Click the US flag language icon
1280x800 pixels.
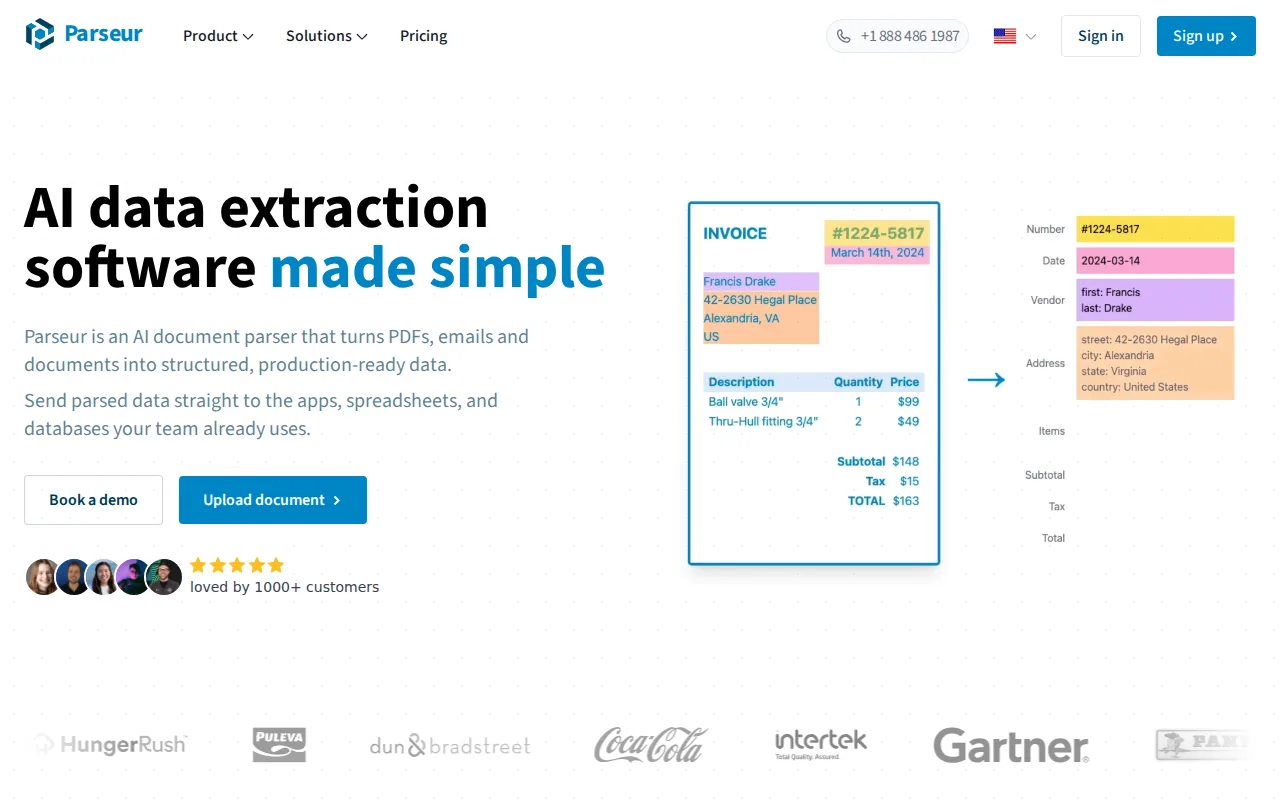pos(1005,36)
